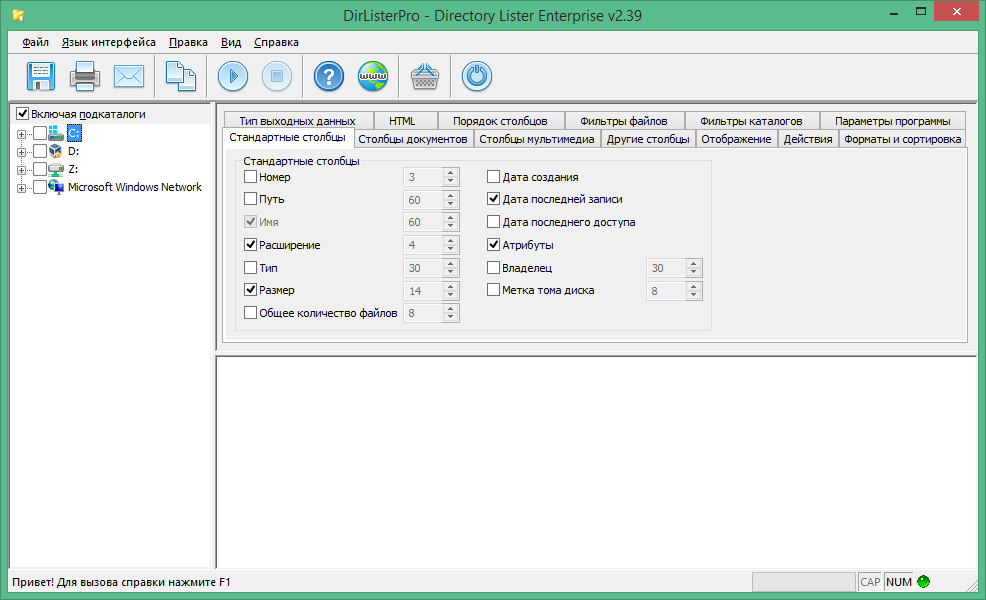Enable the Номер column checkbox
The height and width of the screenshot is (600, 986).
(250, 177)
